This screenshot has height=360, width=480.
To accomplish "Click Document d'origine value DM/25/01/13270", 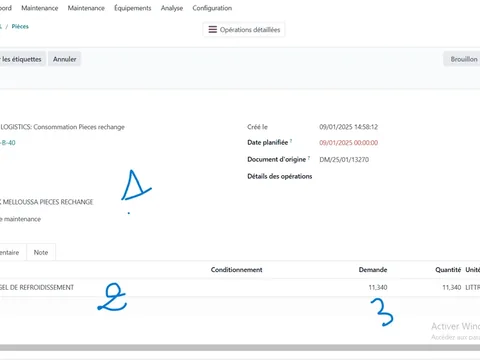I will point(344,159).
